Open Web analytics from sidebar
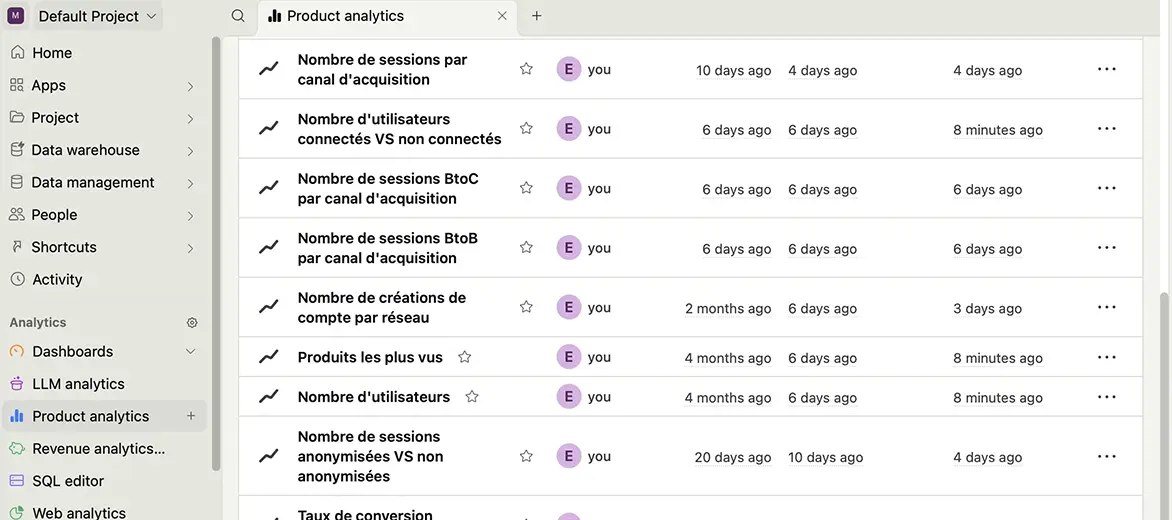This screenshot has width=1172, height=520. pyautogui.click(x=79, y=512)
